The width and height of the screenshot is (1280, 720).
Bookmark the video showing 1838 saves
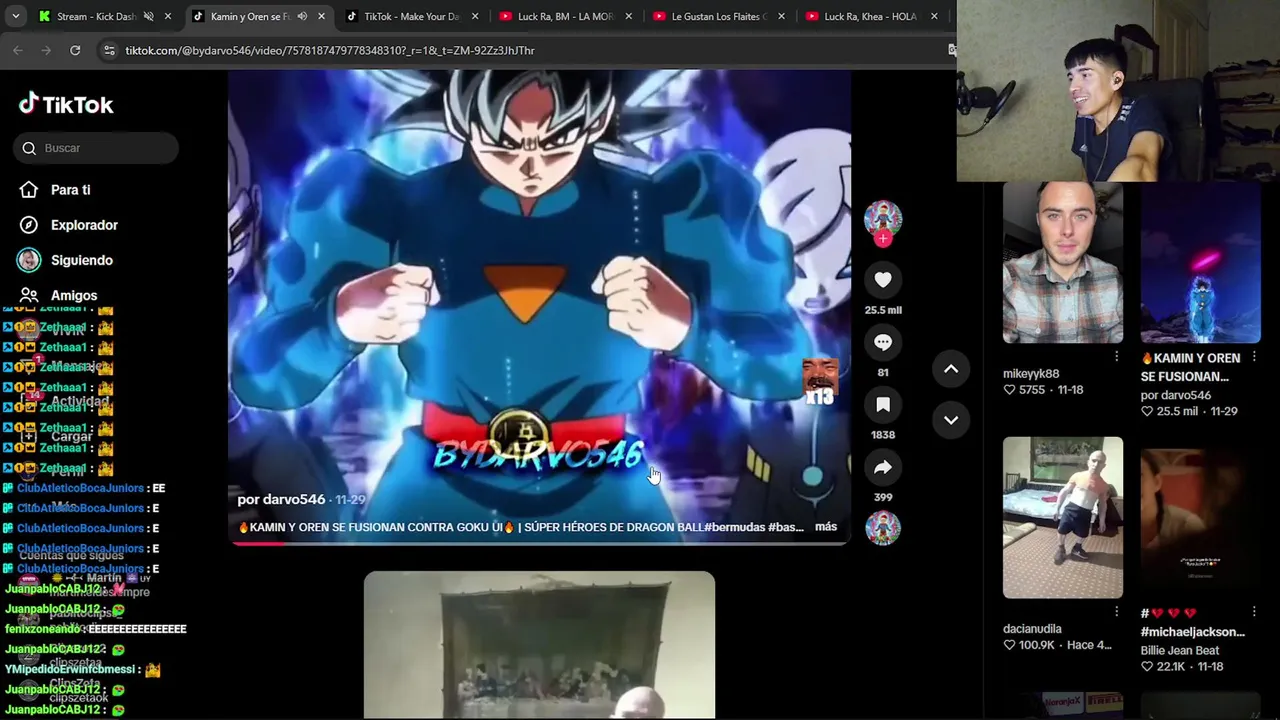(882, 405)
